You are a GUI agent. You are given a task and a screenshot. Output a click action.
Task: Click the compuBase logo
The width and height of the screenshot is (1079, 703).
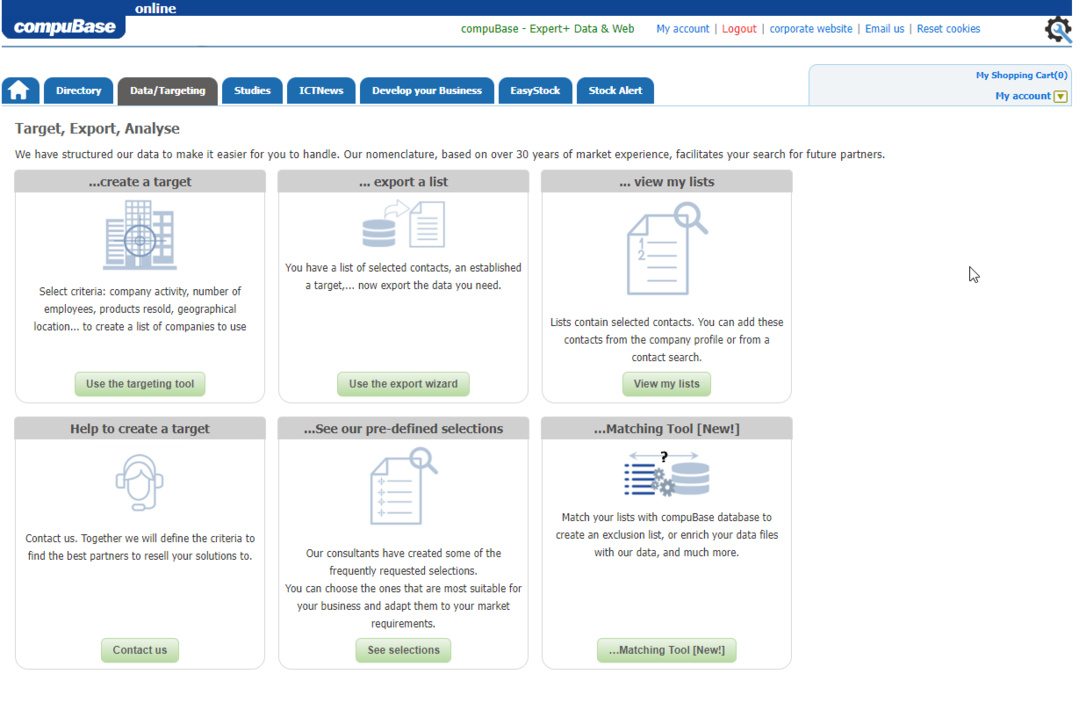pyautogui.click(x=65, y=27)
